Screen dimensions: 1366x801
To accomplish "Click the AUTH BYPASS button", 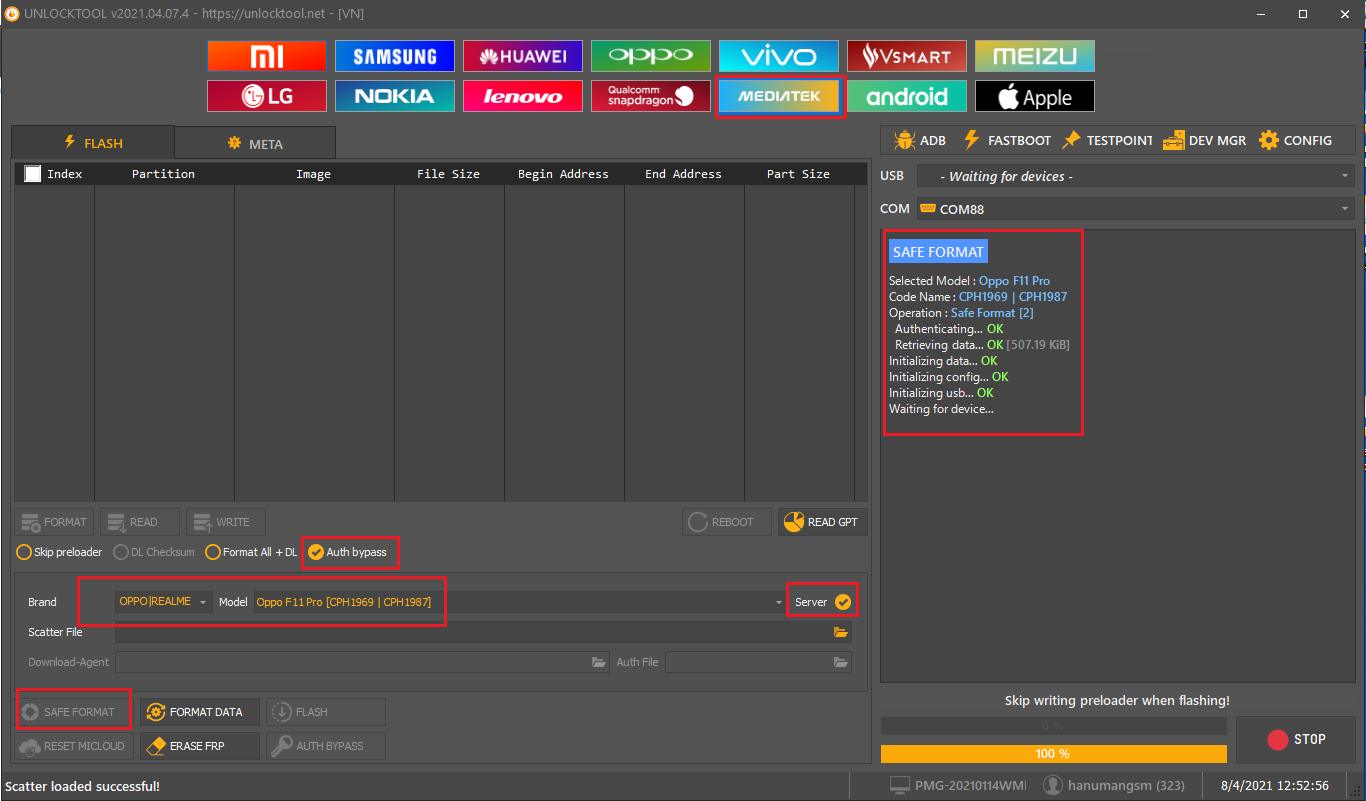I will 326,746.
